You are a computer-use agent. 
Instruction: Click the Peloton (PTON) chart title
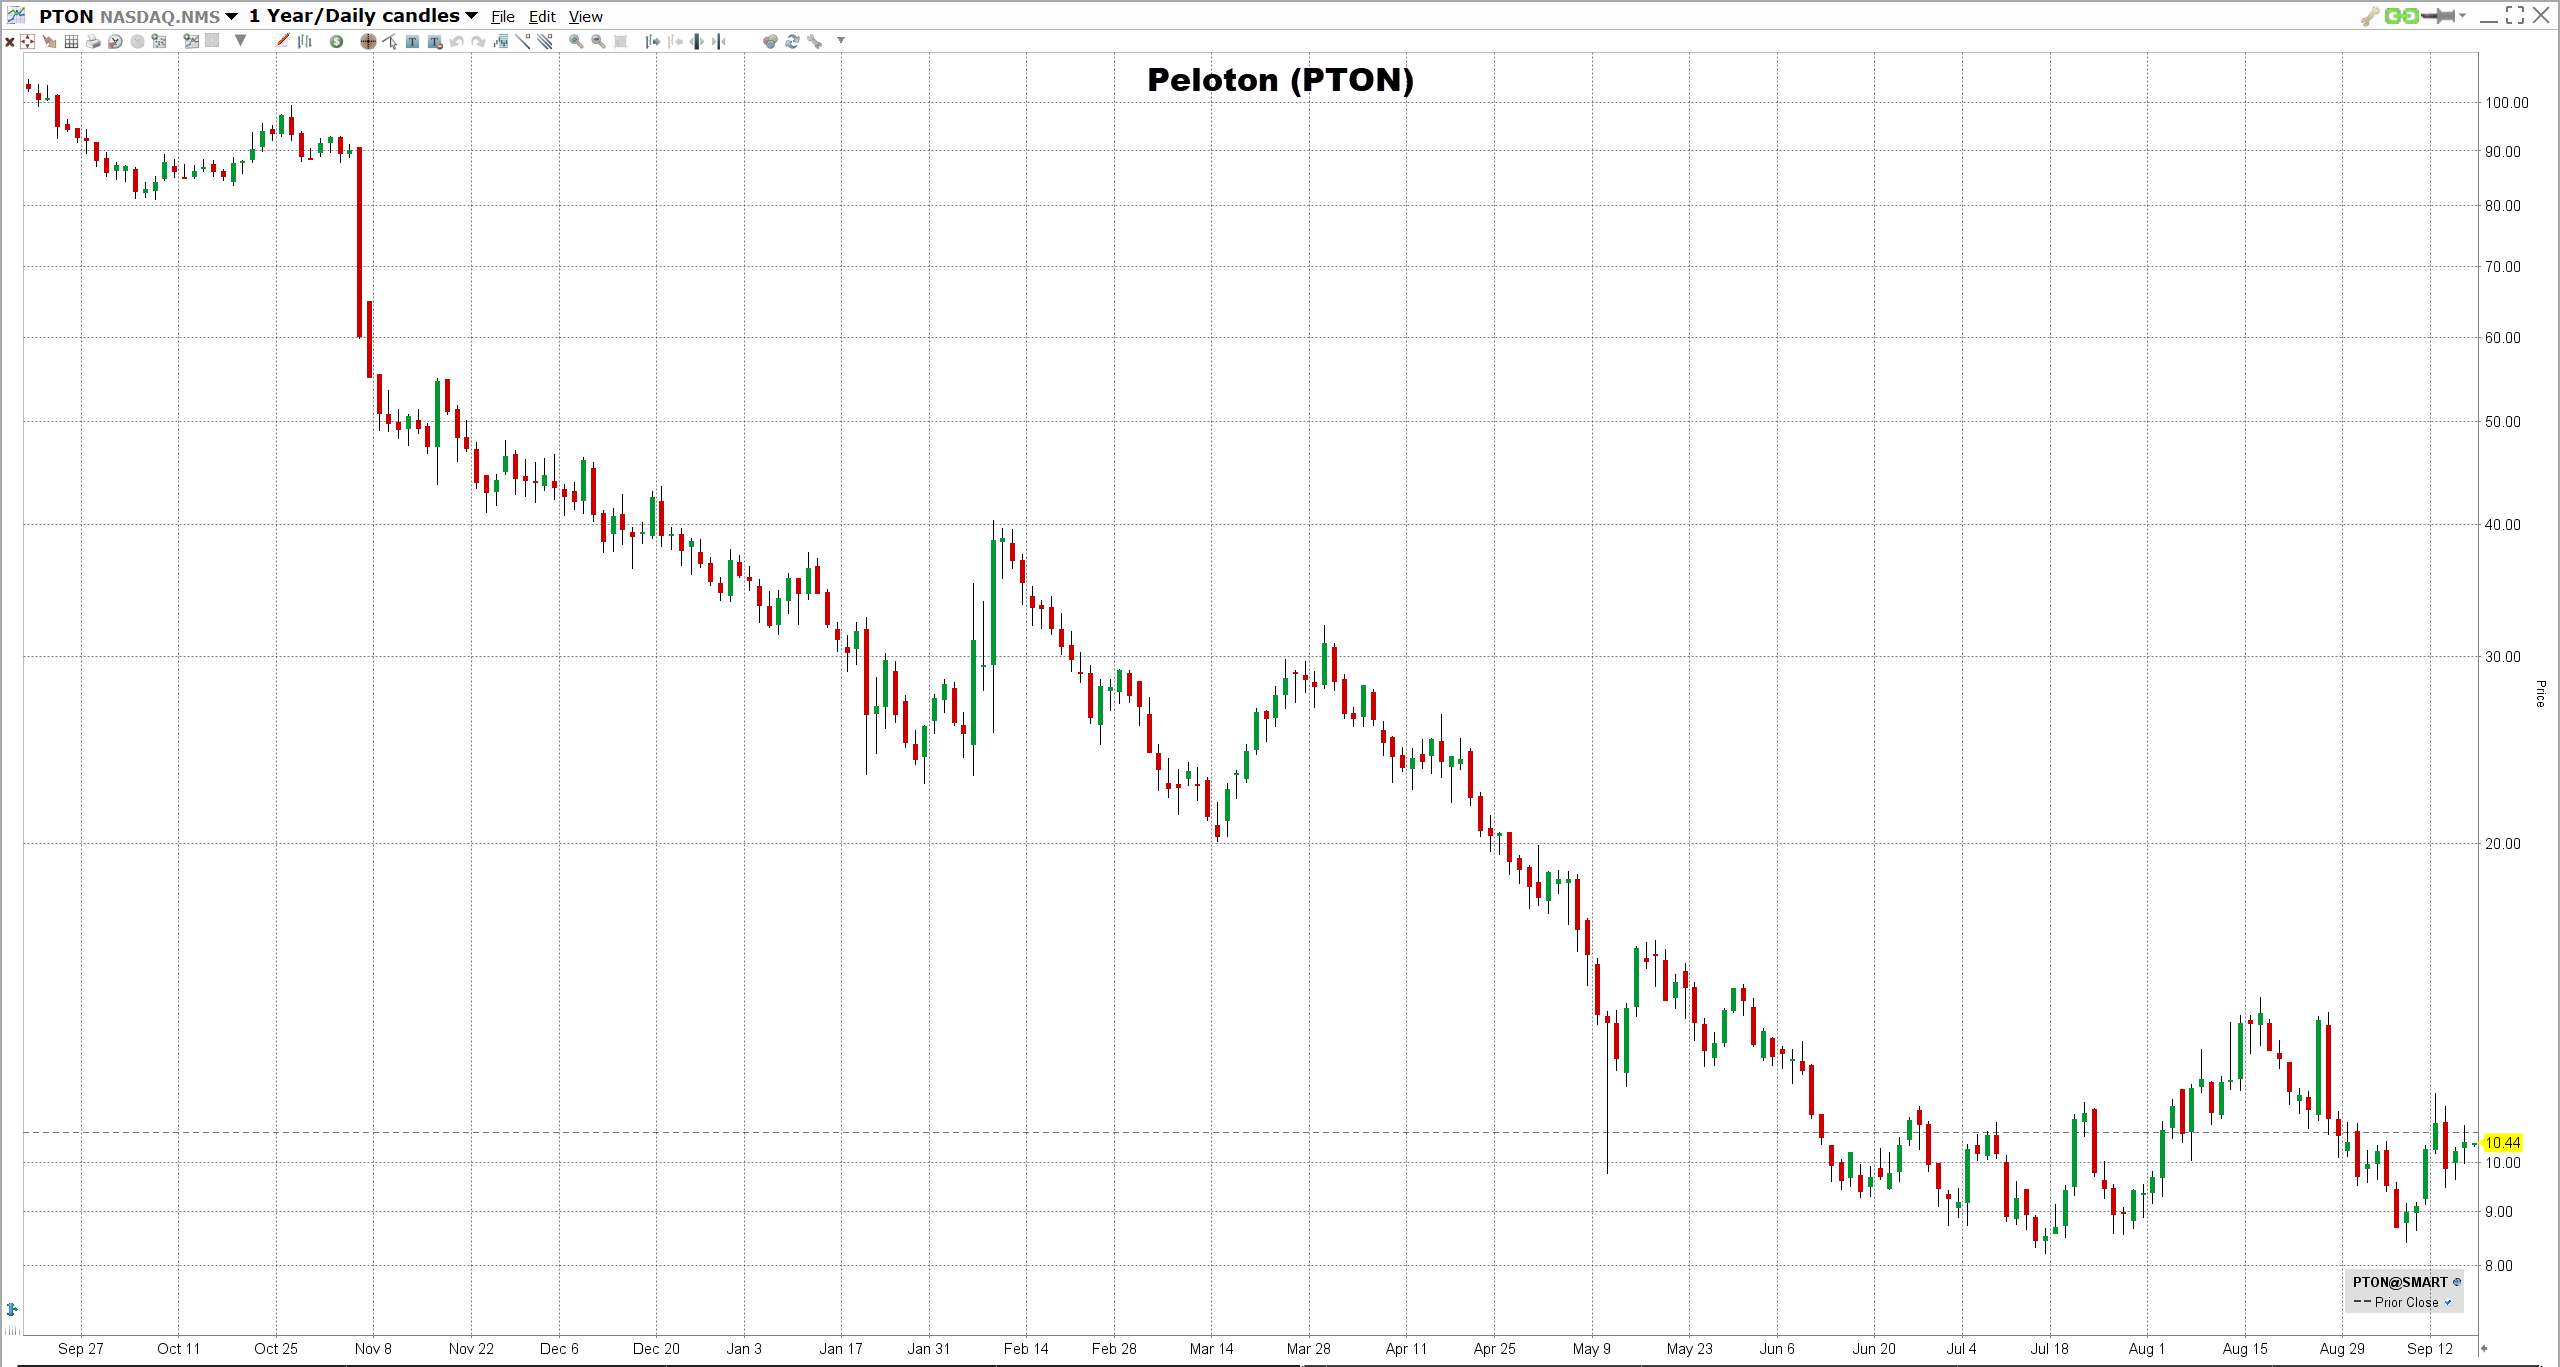[x=1280, y=80]
